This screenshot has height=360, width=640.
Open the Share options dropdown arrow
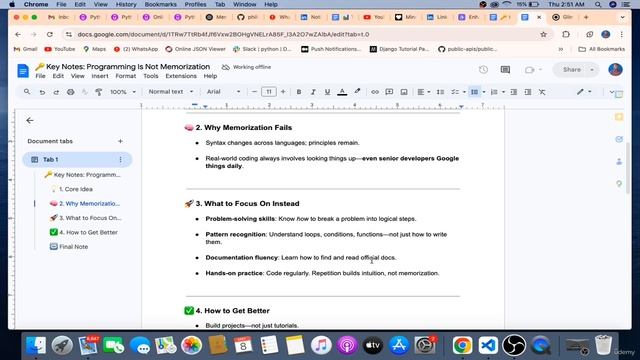tap(592, 70)
